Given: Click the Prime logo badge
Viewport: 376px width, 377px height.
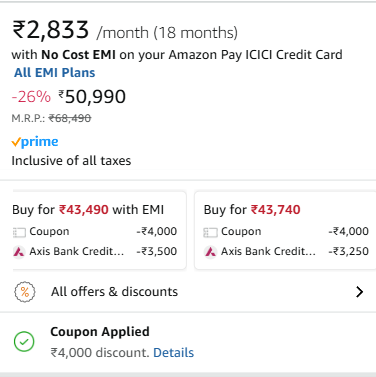Looking at the screenshot, I should click(x=35, y=142).
